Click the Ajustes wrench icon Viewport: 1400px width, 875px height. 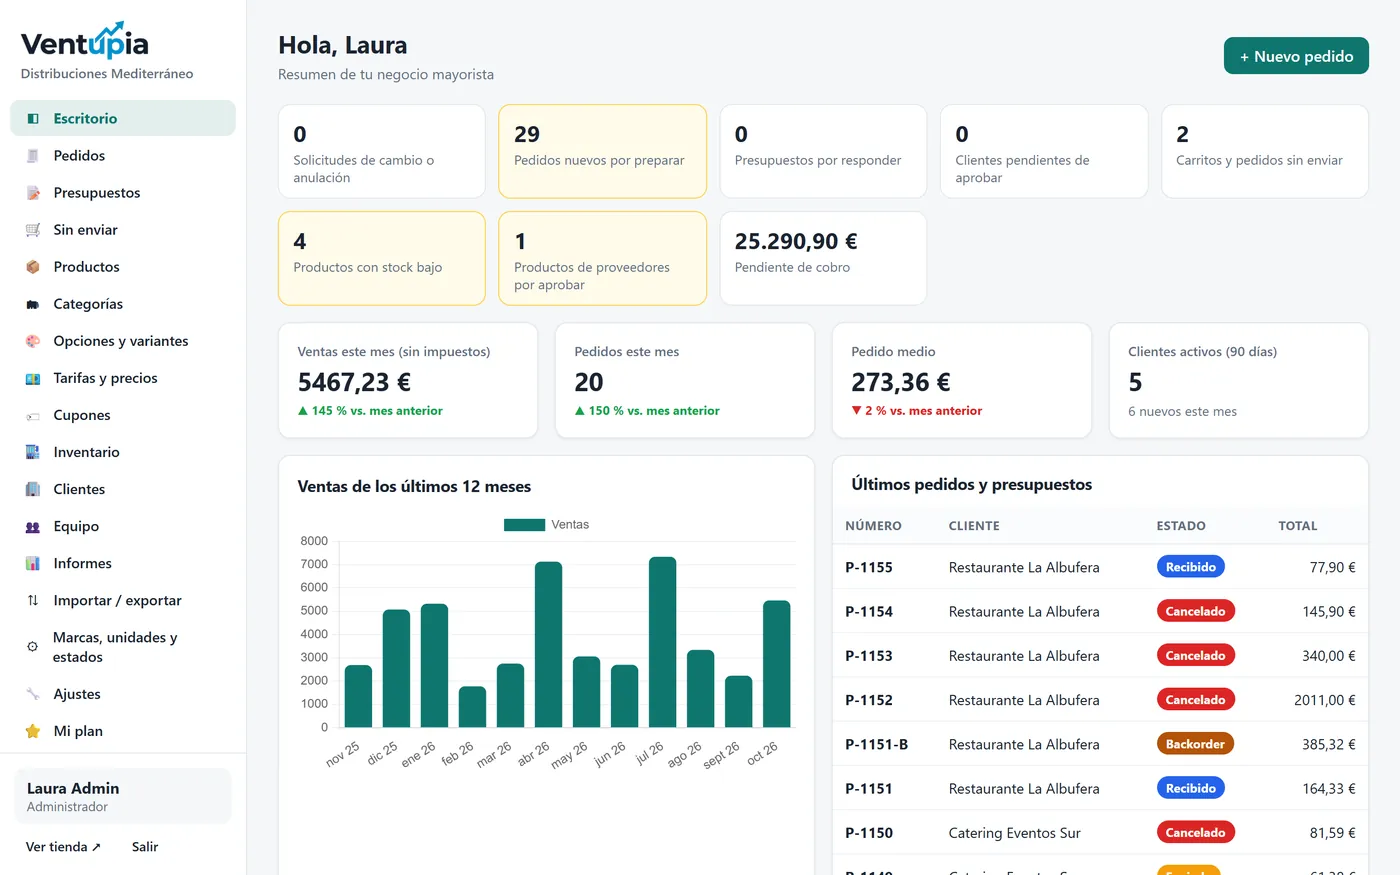[x=33, y=694]
